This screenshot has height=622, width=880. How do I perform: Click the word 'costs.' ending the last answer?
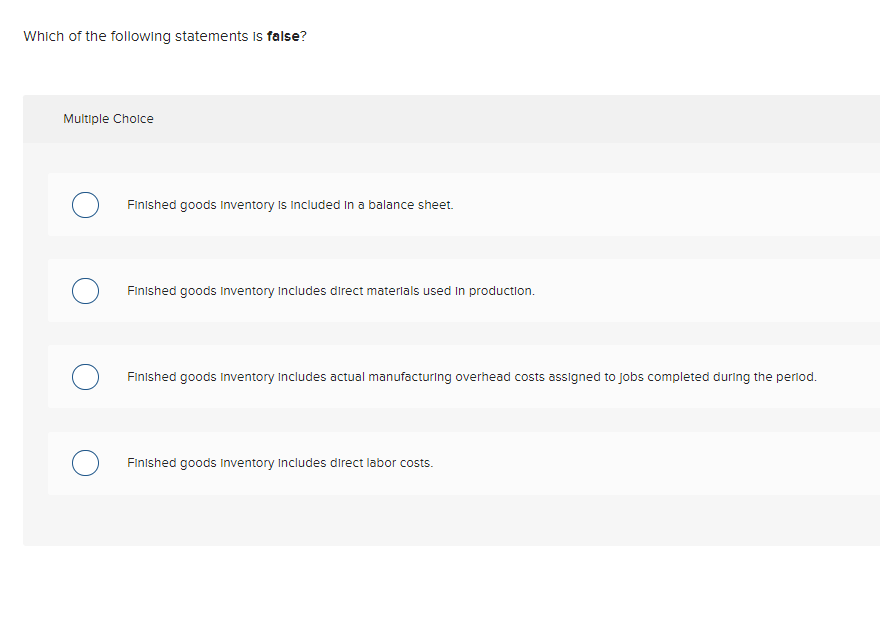coord(416,463)
